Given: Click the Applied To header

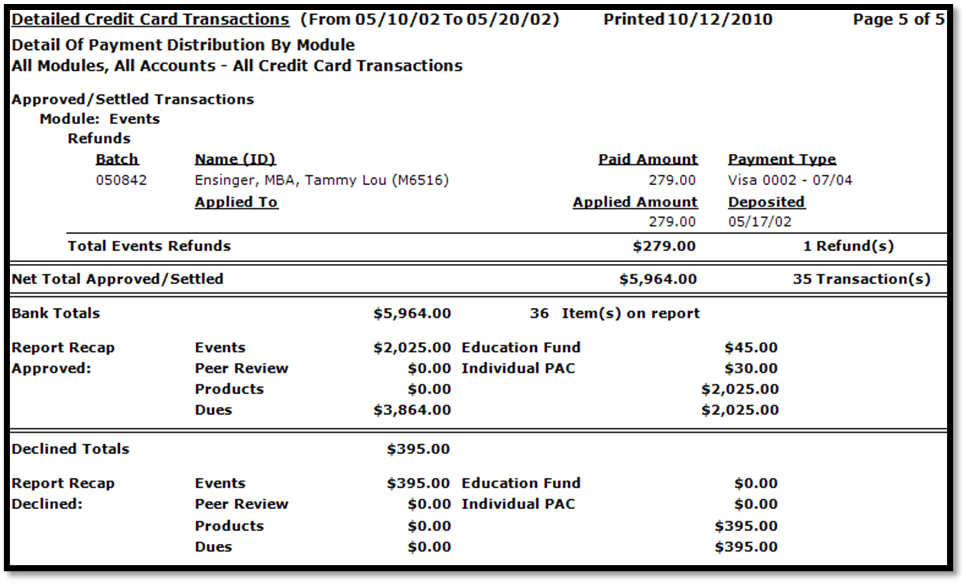Looking at the screenshot, I should [x=237, y=202].
